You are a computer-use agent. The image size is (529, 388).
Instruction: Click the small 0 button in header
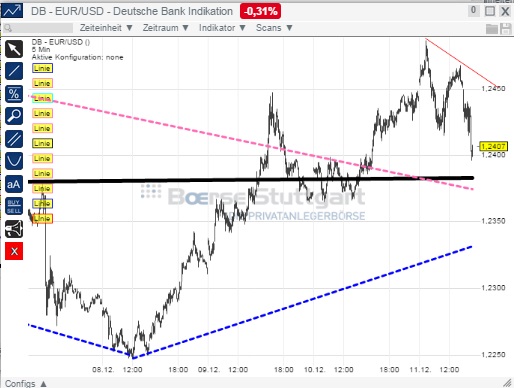(473, 10)
